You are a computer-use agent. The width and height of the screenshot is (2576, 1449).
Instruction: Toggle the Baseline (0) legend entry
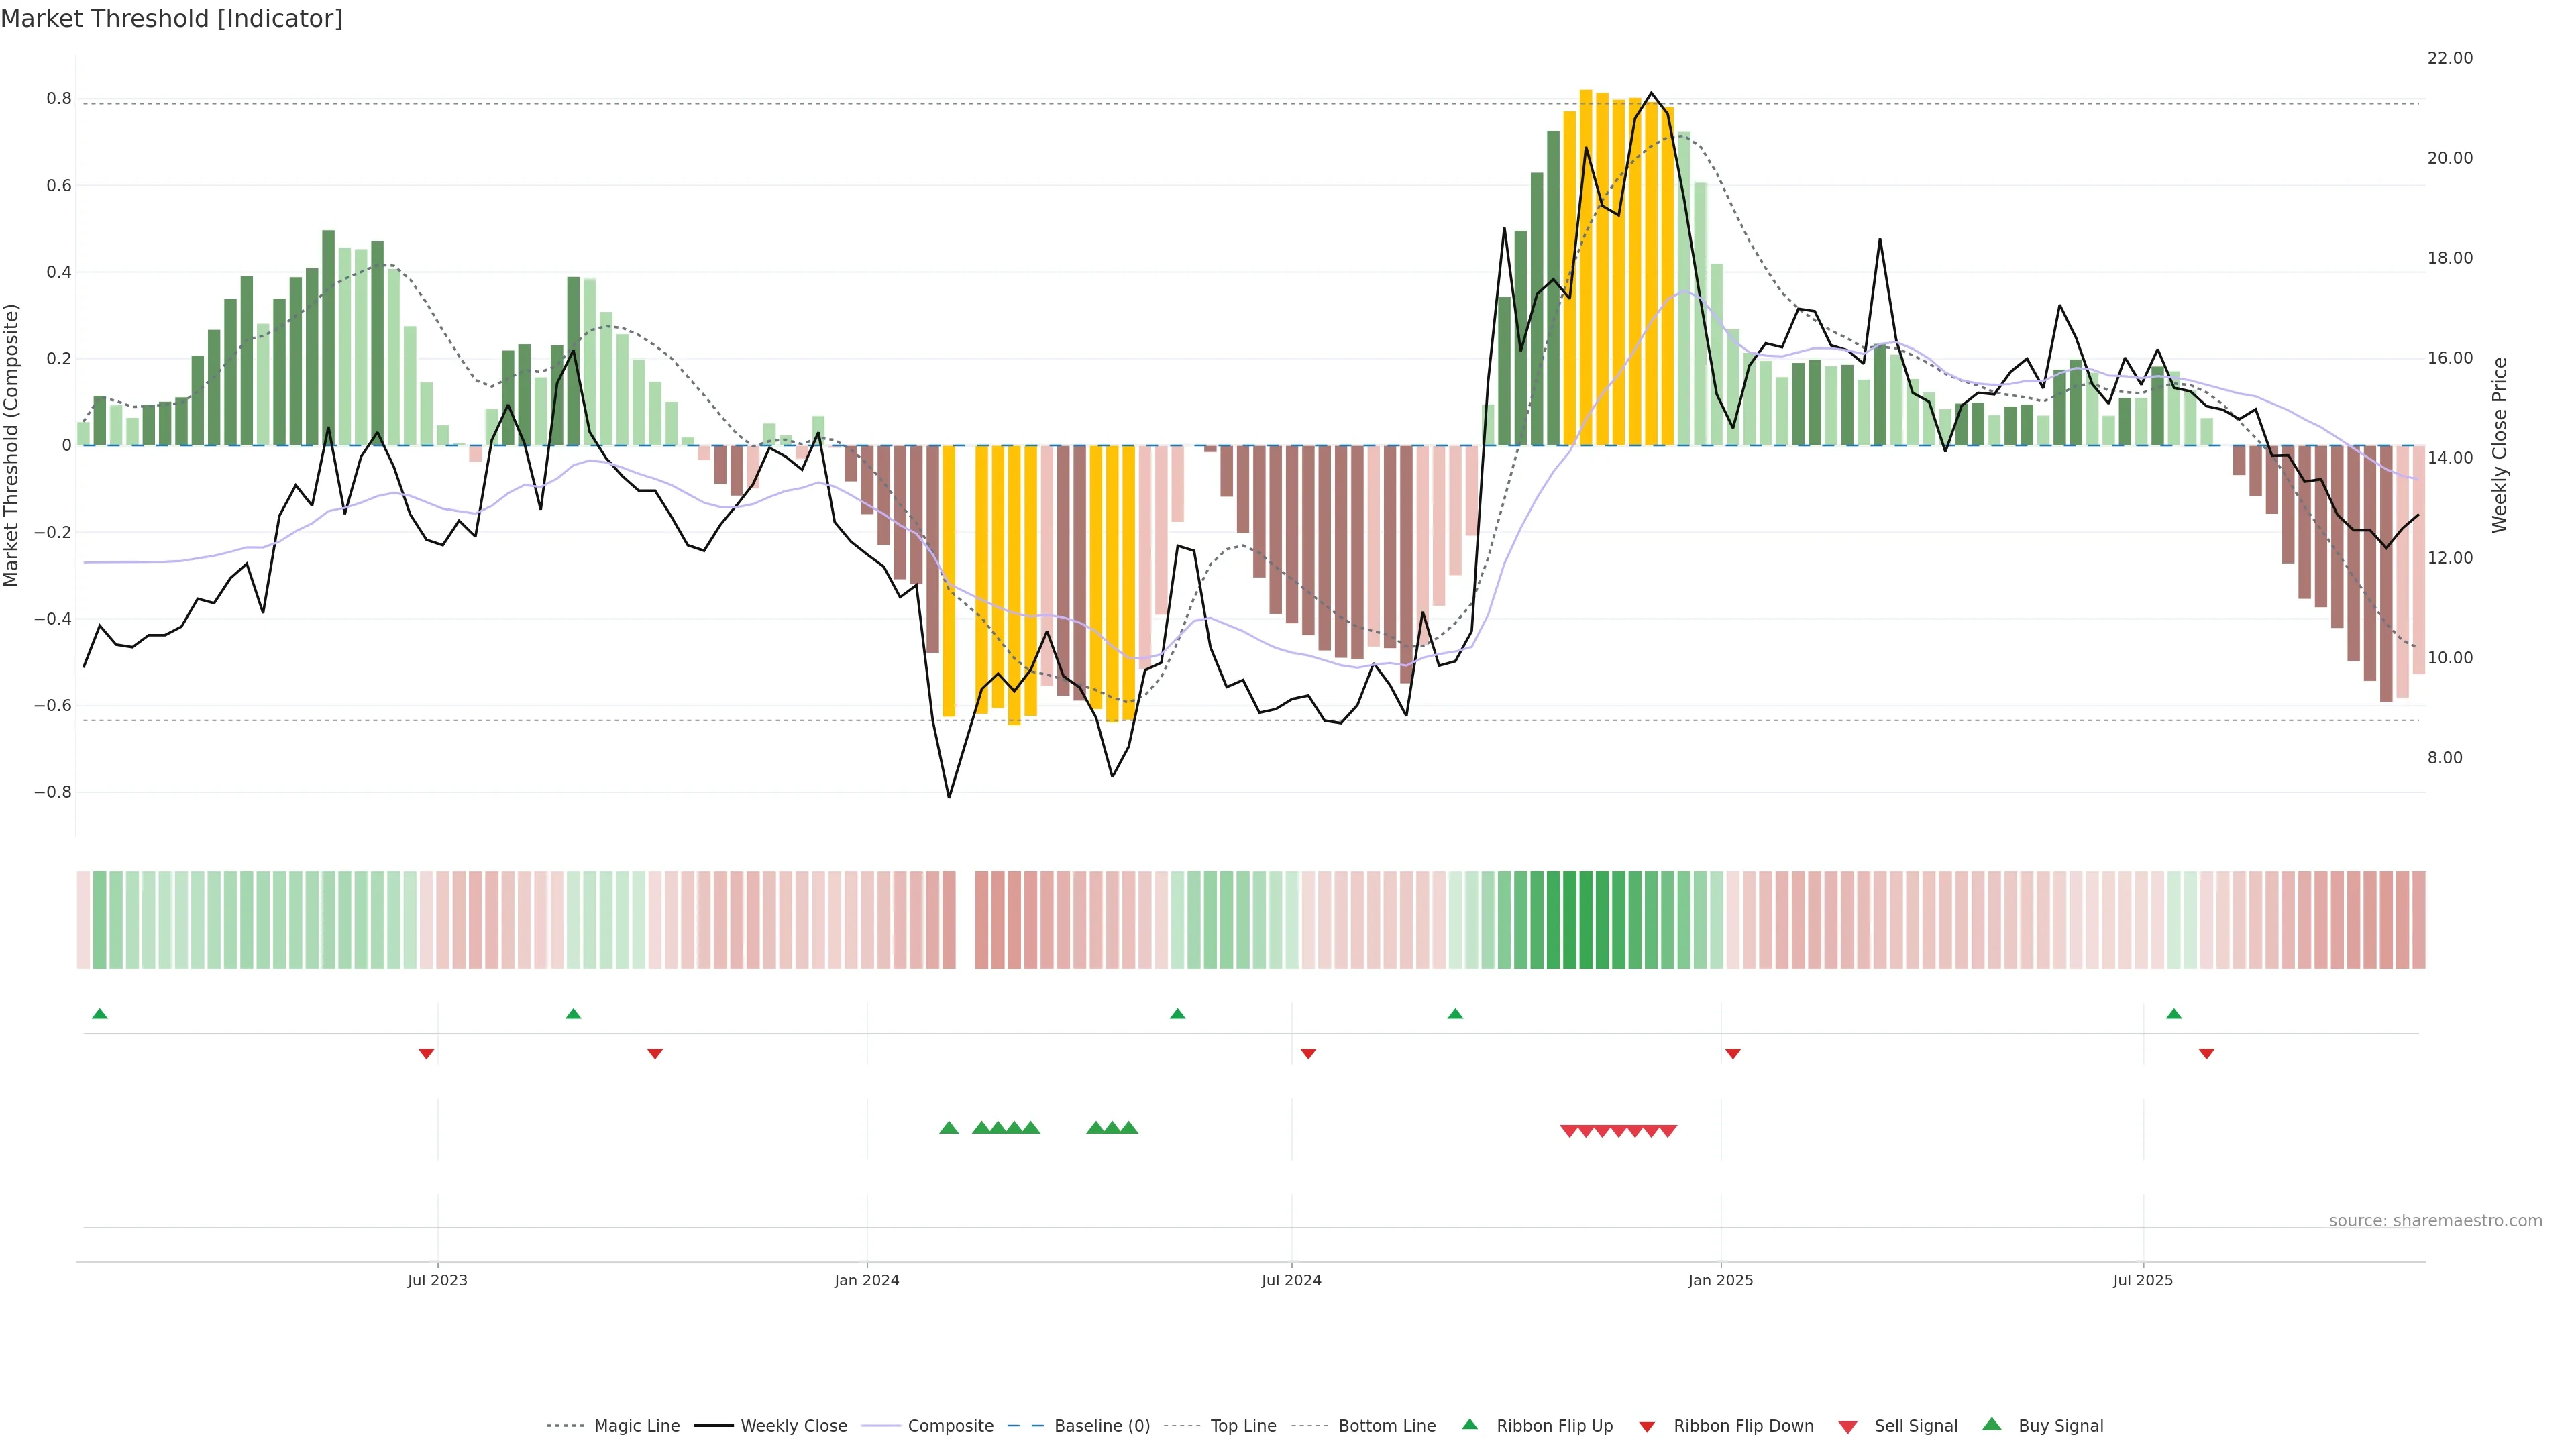point(1101,1426)
